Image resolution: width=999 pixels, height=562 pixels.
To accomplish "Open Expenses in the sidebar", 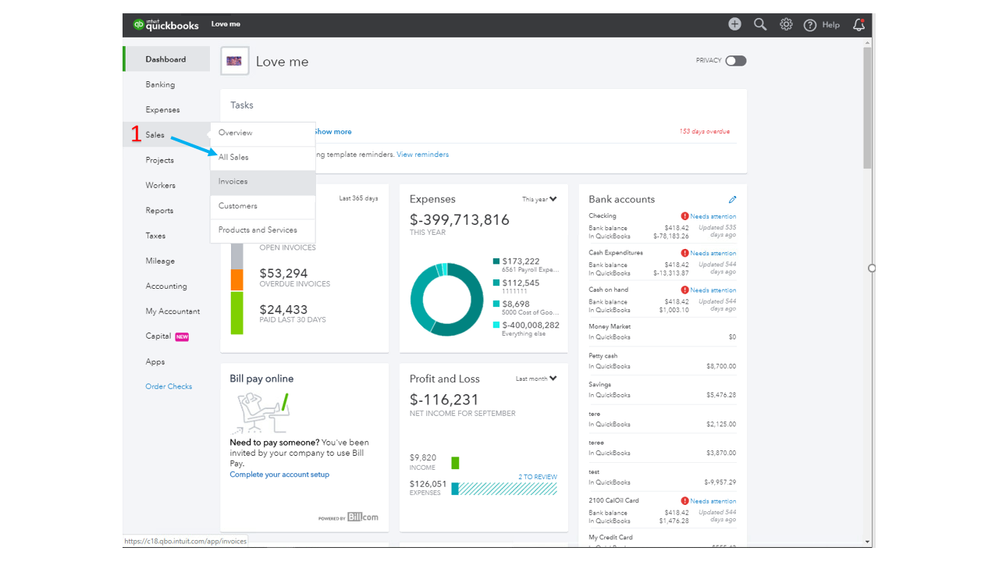I will pyautogui.click(x=166, y=110).
